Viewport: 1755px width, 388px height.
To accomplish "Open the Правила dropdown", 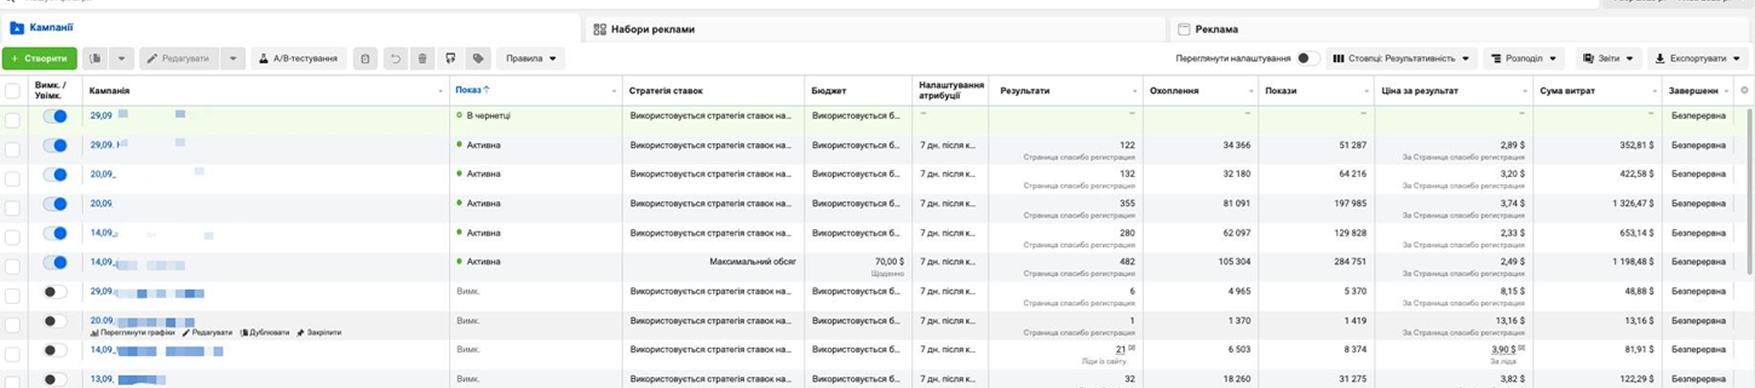I will (x=531, y=58).
